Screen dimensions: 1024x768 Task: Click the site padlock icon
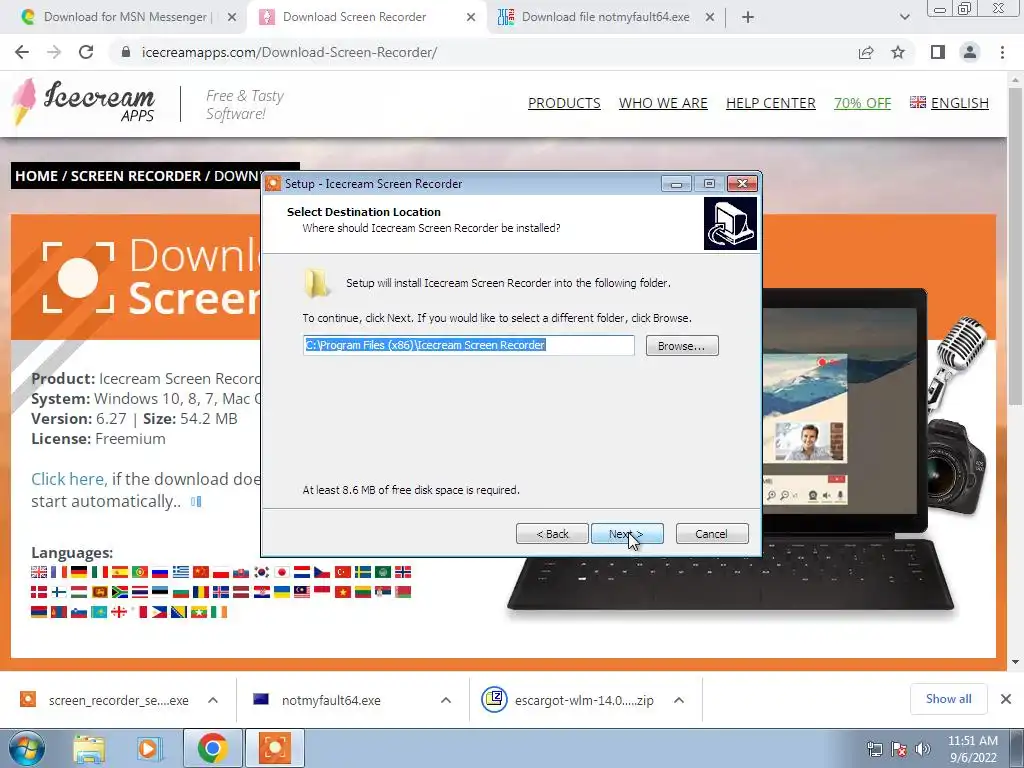coord(126,52)
